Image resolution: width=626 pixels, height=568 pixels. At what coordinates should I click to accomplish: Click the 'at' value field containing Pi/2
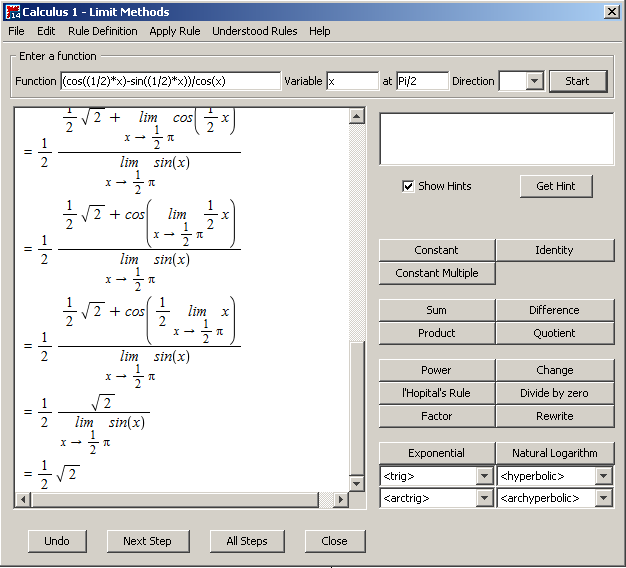click(422, 81)
